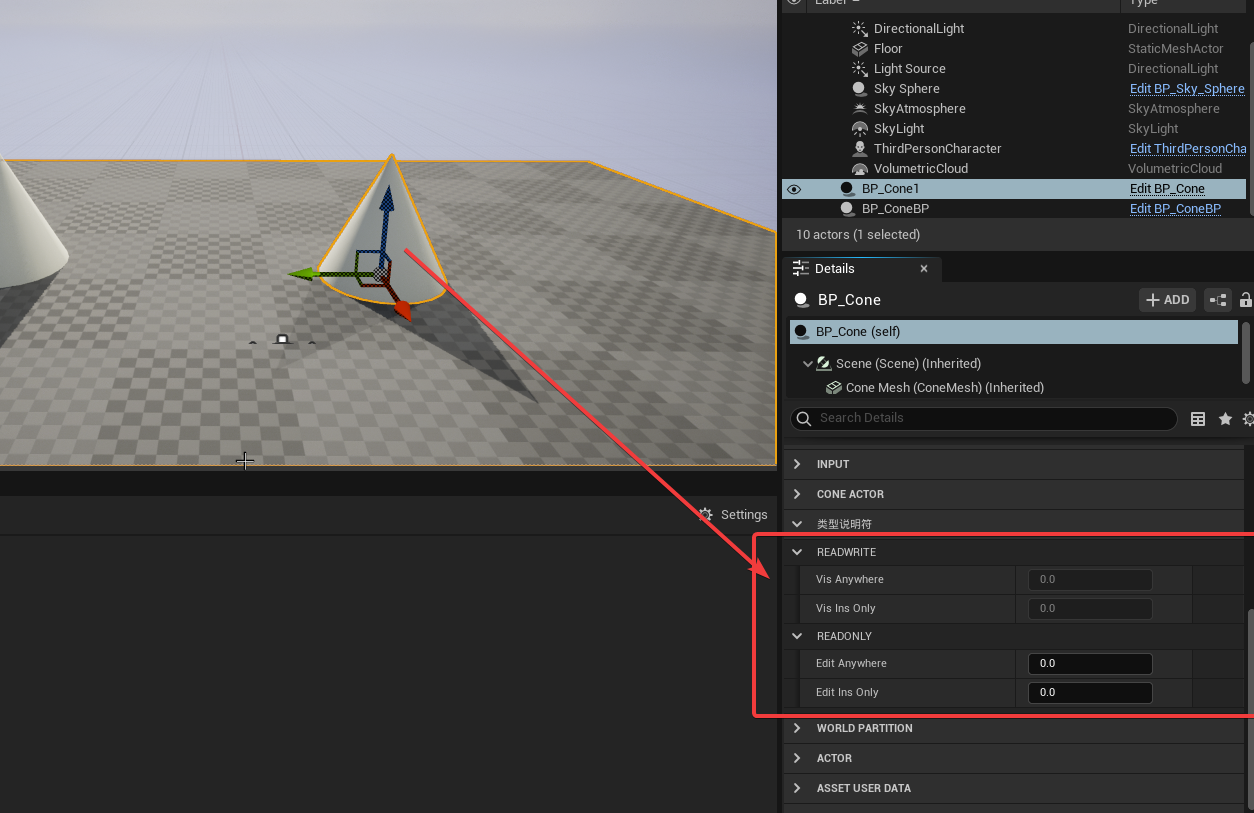The width and height of the screenshot is (1254, 813).
Task: Select the ThirdPersonCharacter actor row
Action: 1014,149
